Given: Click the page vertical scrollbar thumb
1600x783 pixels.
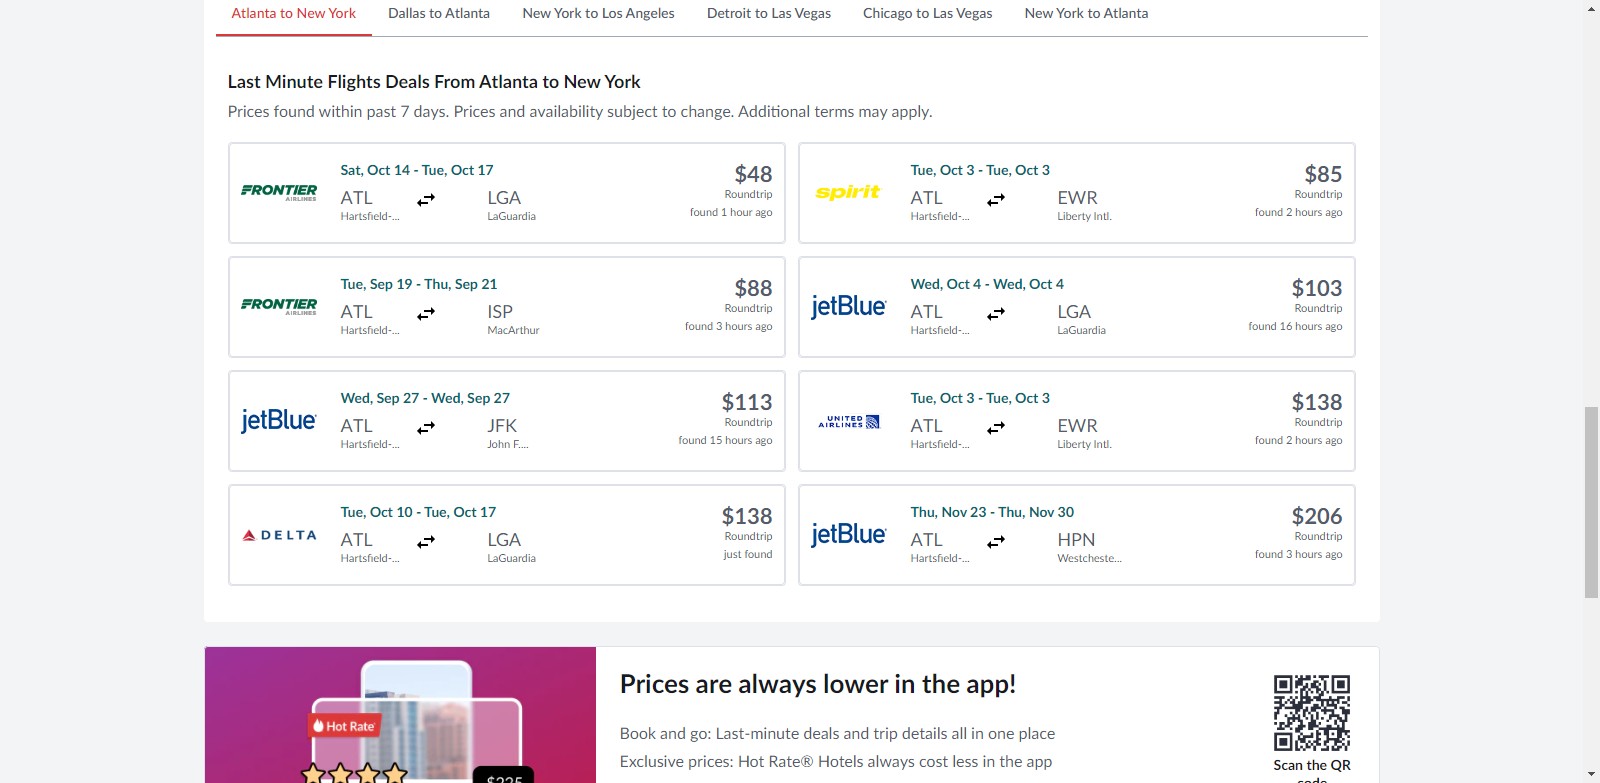Looking at the screenshot, I should point(1591,502).
